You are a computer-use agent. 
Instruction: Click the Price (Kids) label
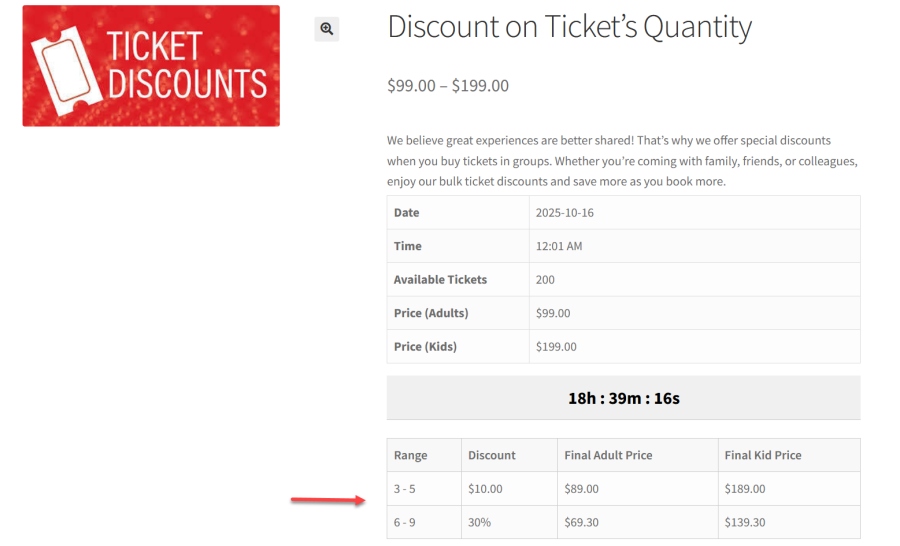tap(425, 347)
